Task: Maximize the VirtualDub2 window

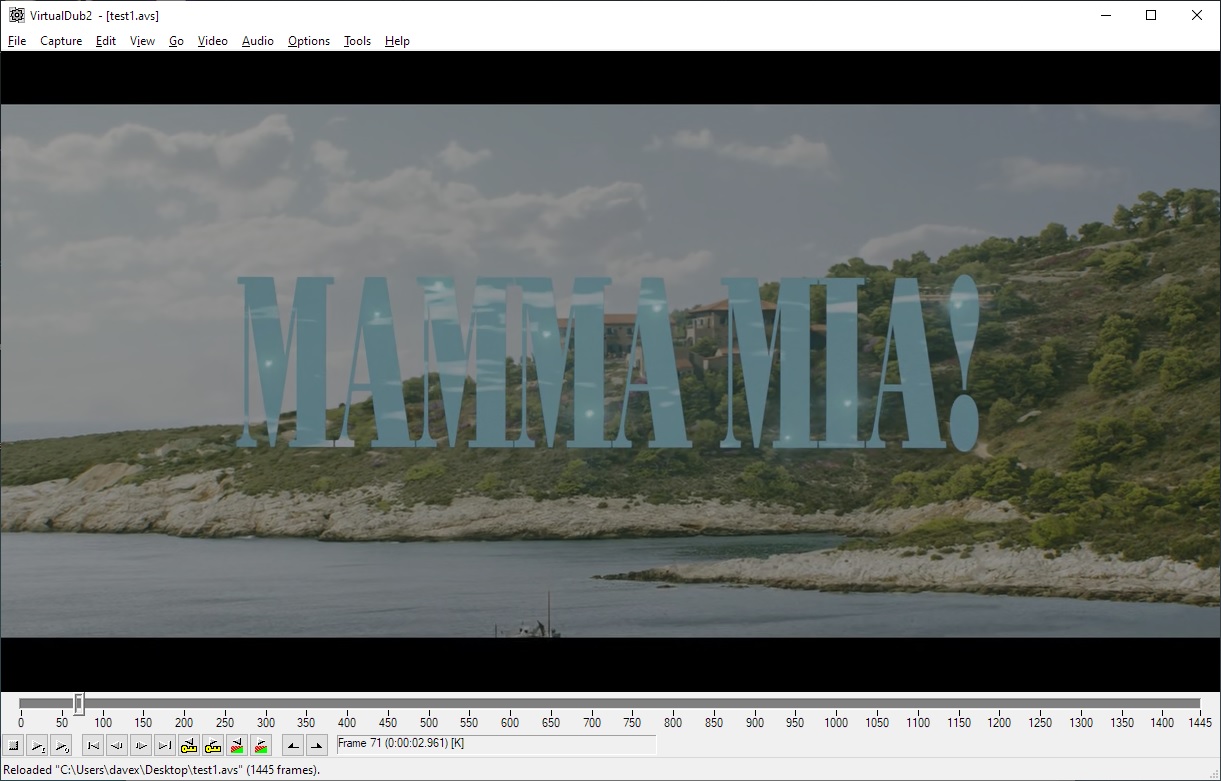Action: click(x=1151, y=15)
